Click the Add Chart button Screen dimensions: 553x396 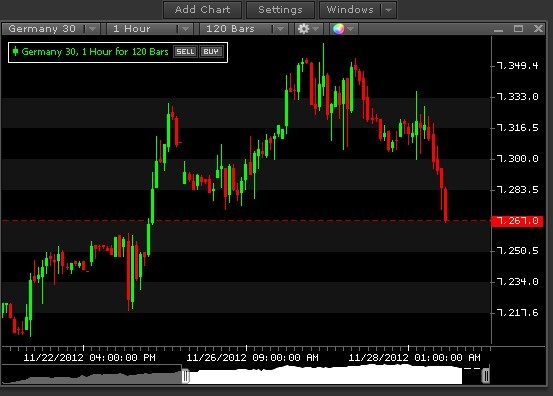click(202, 10)
